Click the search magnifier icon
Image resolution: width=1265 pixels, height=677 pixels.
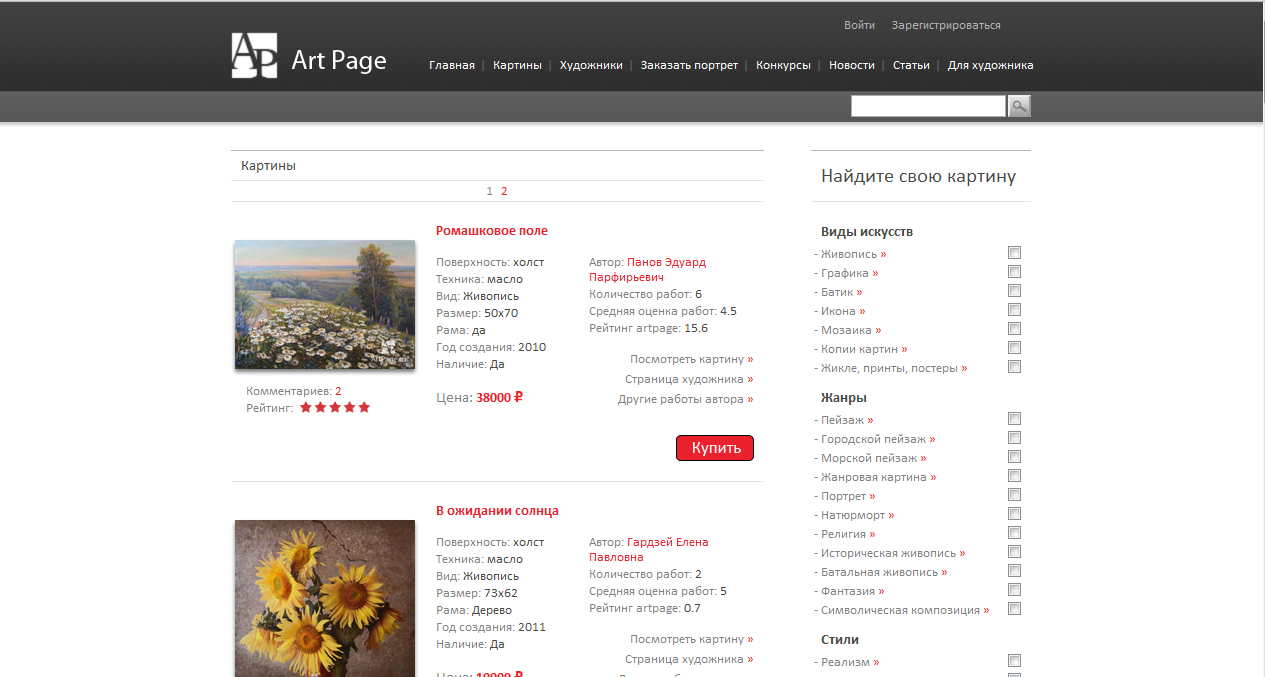click(1018, 105)
